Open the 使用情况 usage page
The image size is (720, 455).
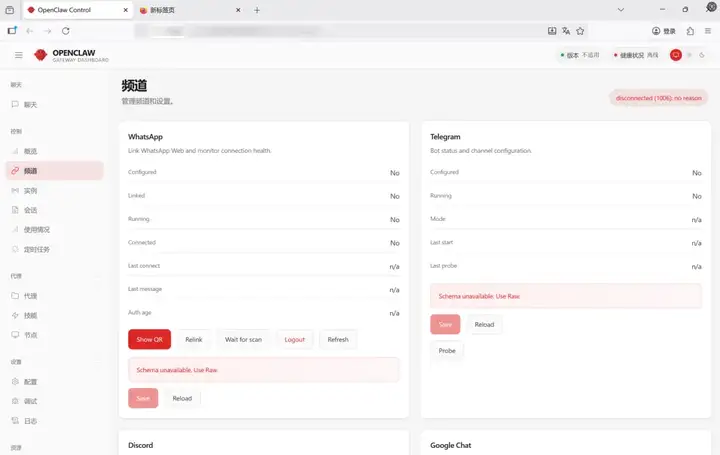pyautogui.click(x=54, y=230)
